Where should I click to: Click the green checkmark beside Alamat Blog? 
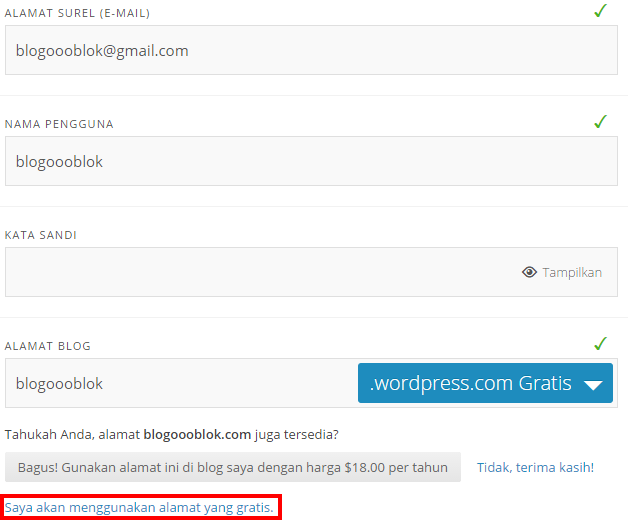point(600,343)
